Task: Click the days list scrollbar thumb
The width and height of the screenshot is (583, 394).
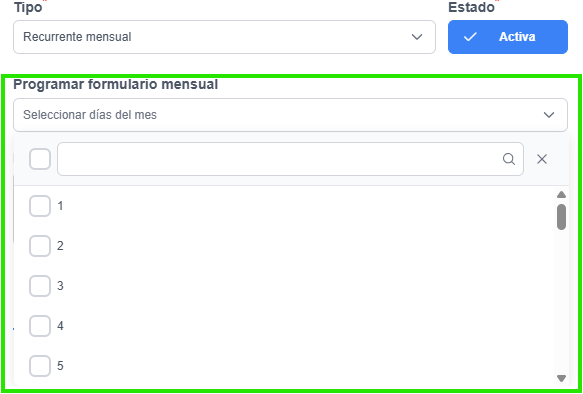Action: tap(561, 217)
